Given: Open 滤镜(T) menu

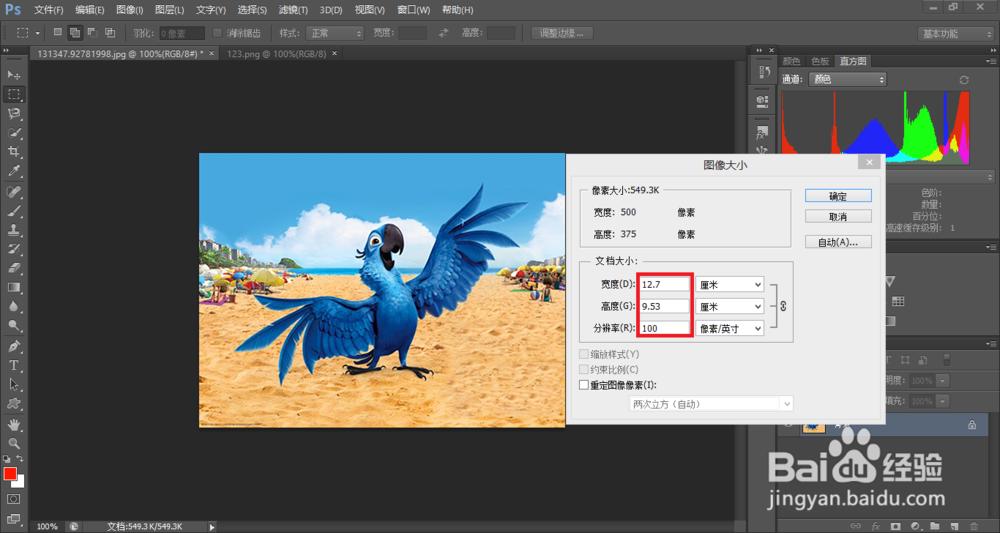Looking at the screenshot, I should point(293,10).
